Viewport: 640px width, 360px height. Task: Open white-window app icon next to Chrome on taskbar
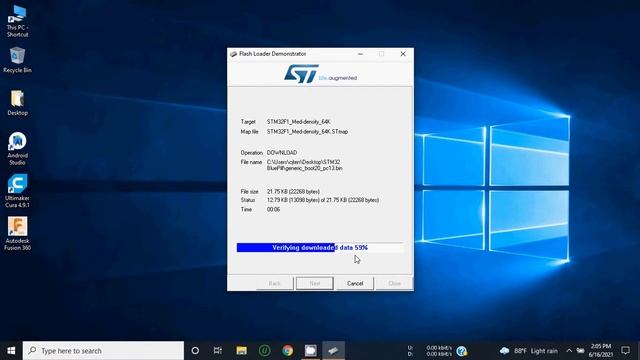pyautogui.click(x=311, y=351)
